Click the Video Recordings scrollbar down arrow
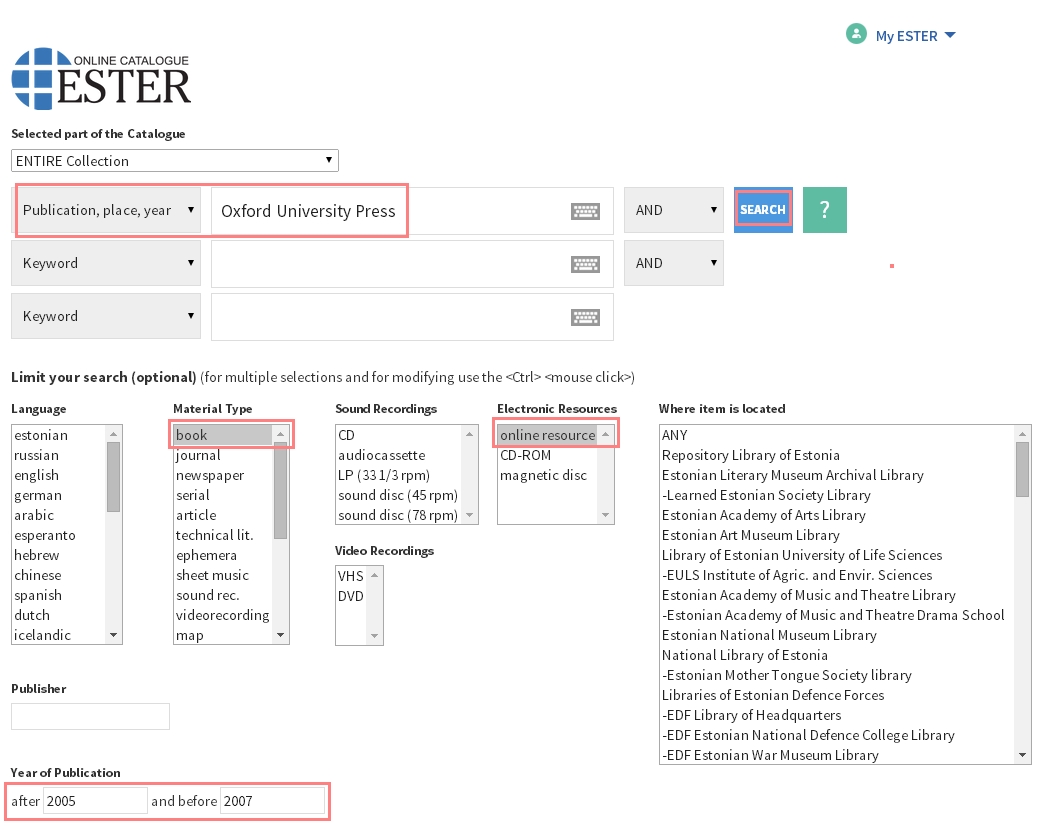Image resolution: width=1051 pixels, height=833 pixels. coord(374,635)
